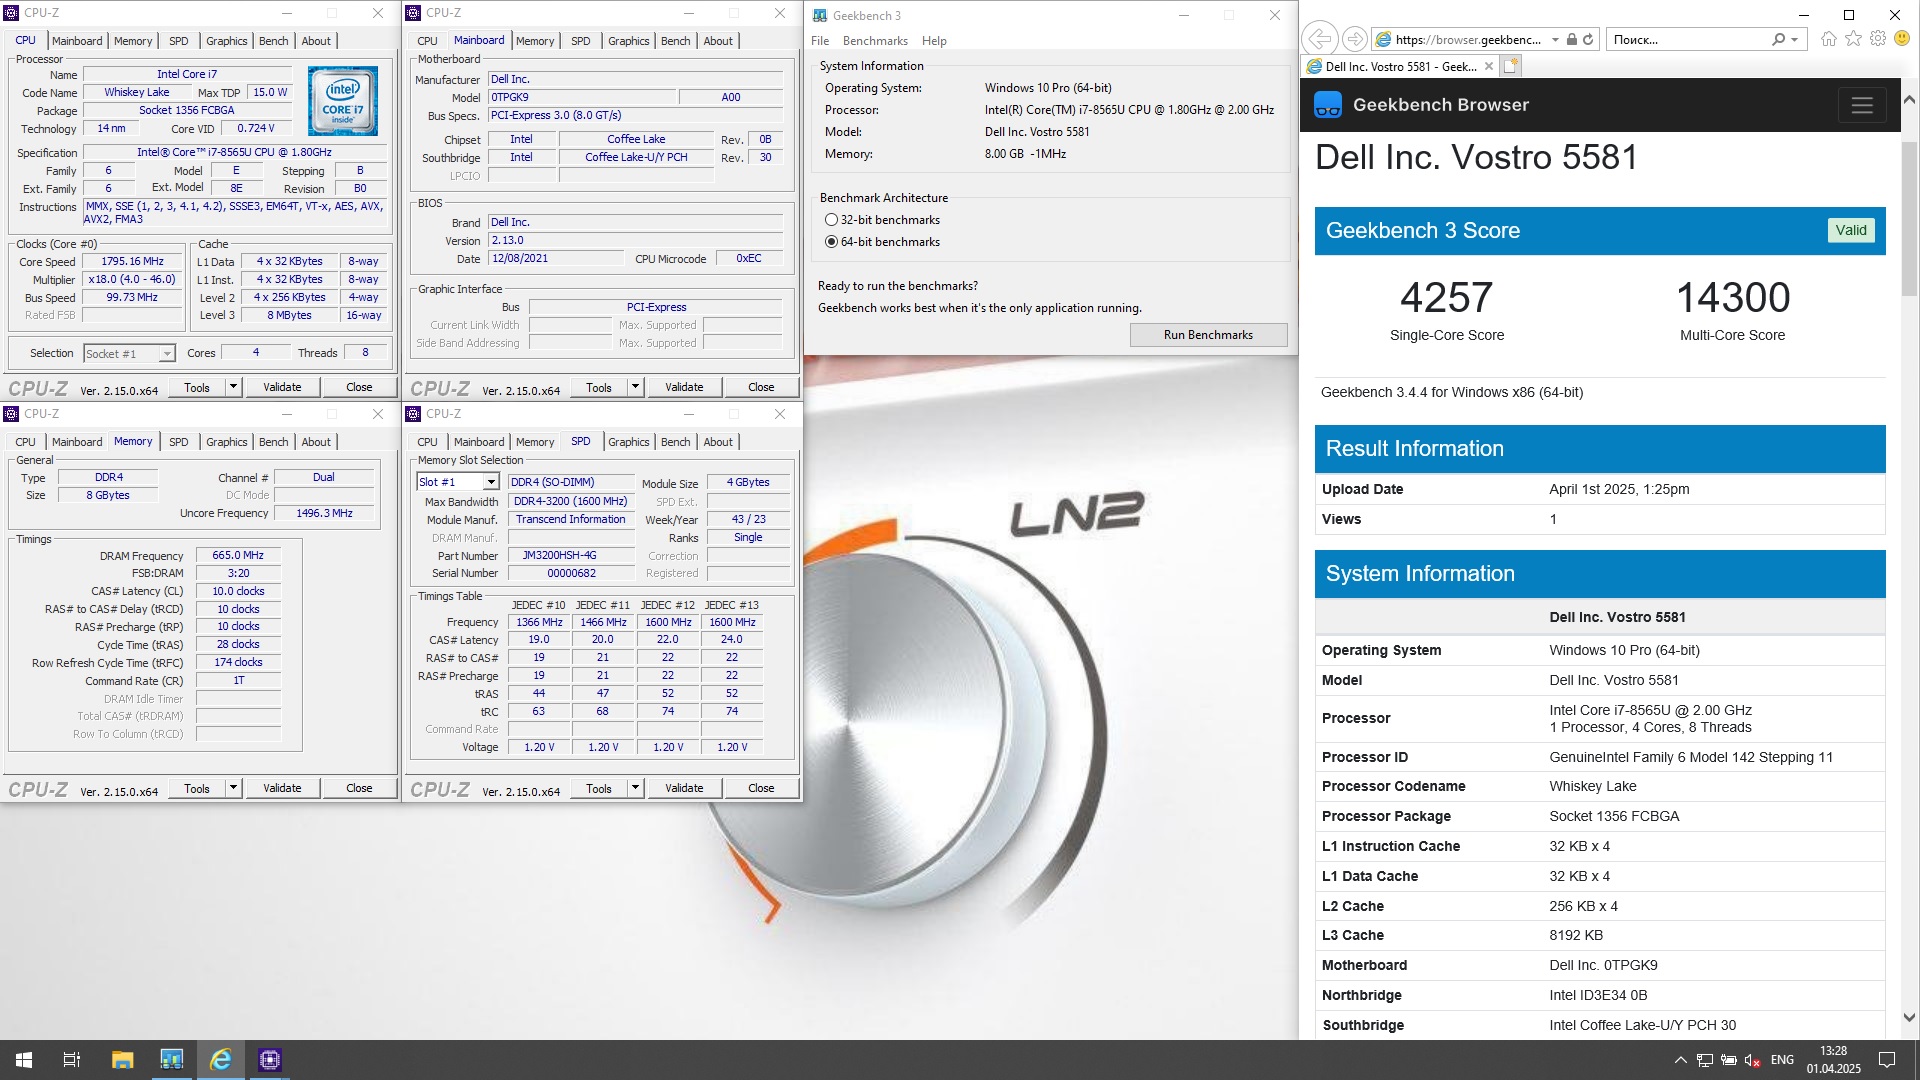The image size is (1920, 1080).
Task: Switch to Graphics tab in Mainboard window
Action: click(x=628, y=41)
